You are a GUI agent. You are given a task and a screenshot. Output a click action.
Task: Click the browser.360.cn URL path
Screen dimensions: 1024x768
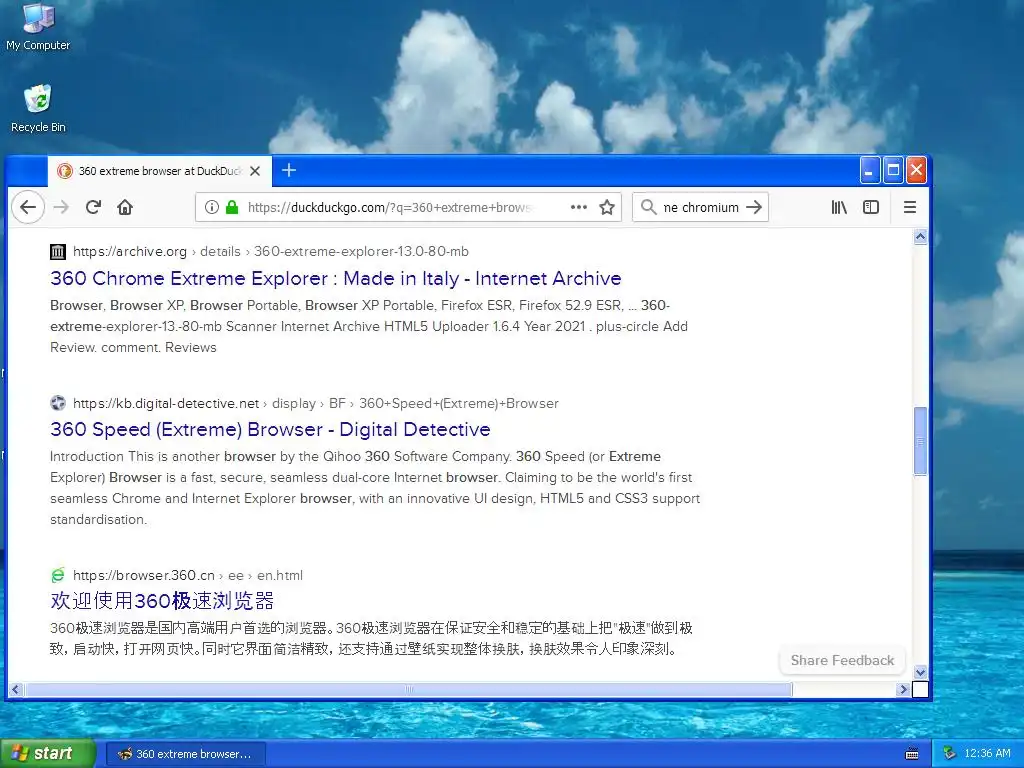[x=187, y=575]
